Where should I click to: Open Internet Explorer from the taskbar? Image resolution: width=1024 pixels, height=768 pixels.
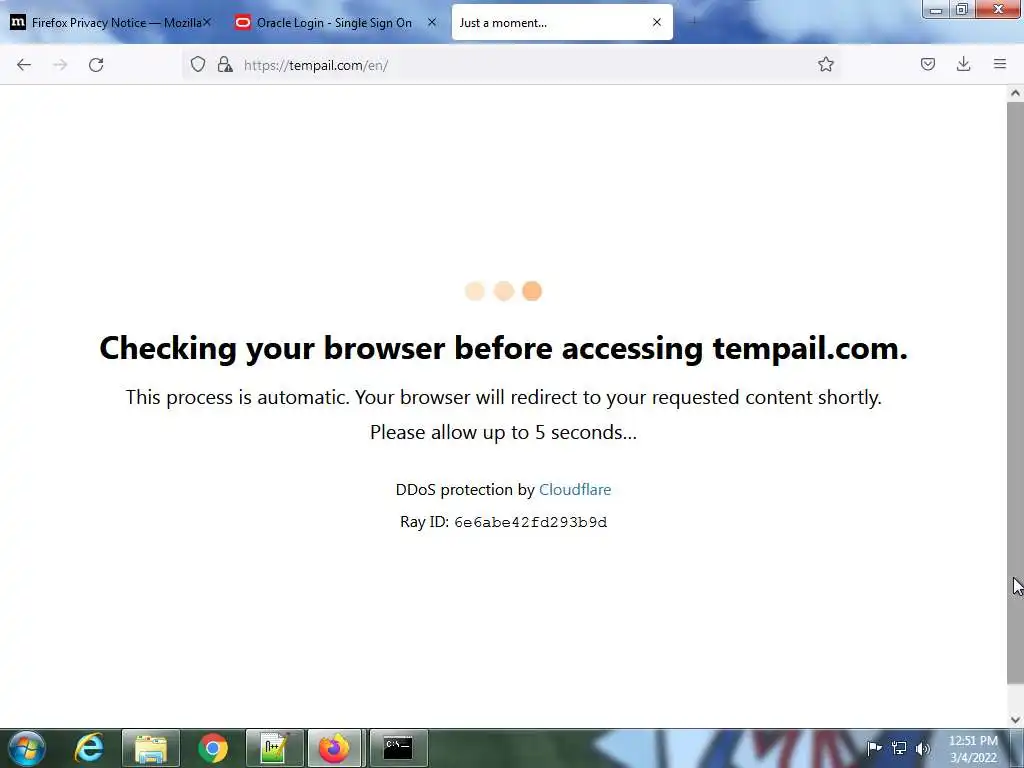[89, 748]
